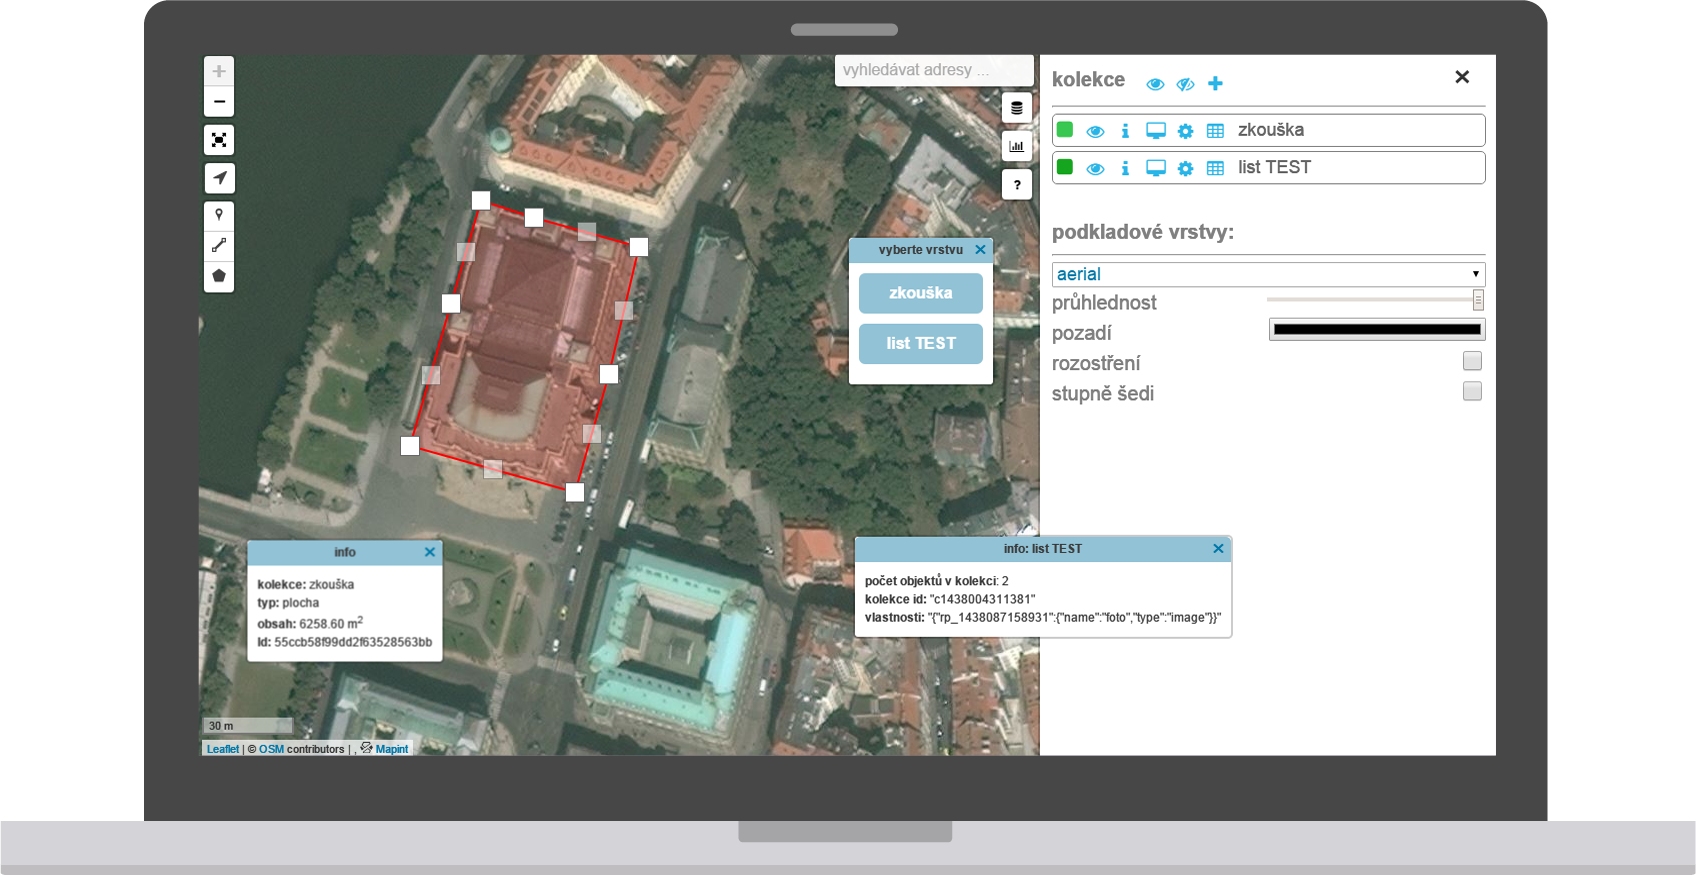Choose zkouška in vyberte vrstvu popup

[x=920, y=293]
